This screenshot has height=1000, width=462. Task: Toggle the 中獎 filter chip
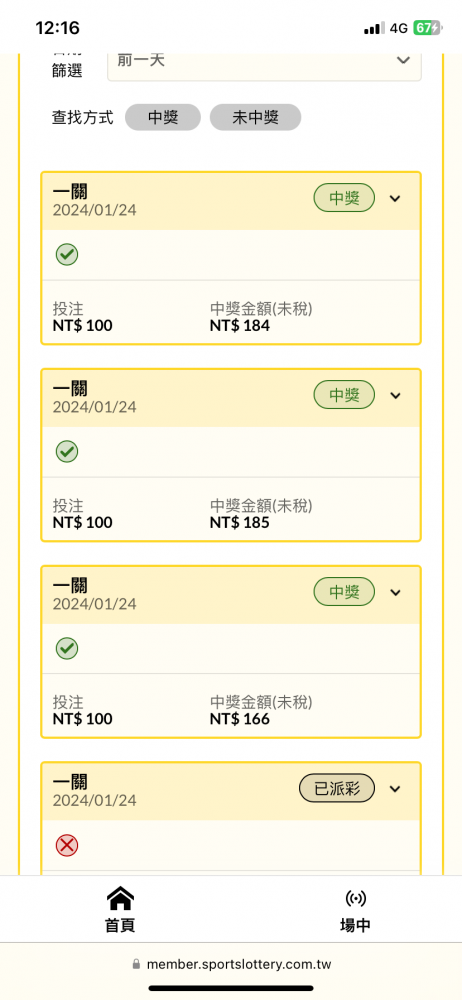[x=163, y=117]
